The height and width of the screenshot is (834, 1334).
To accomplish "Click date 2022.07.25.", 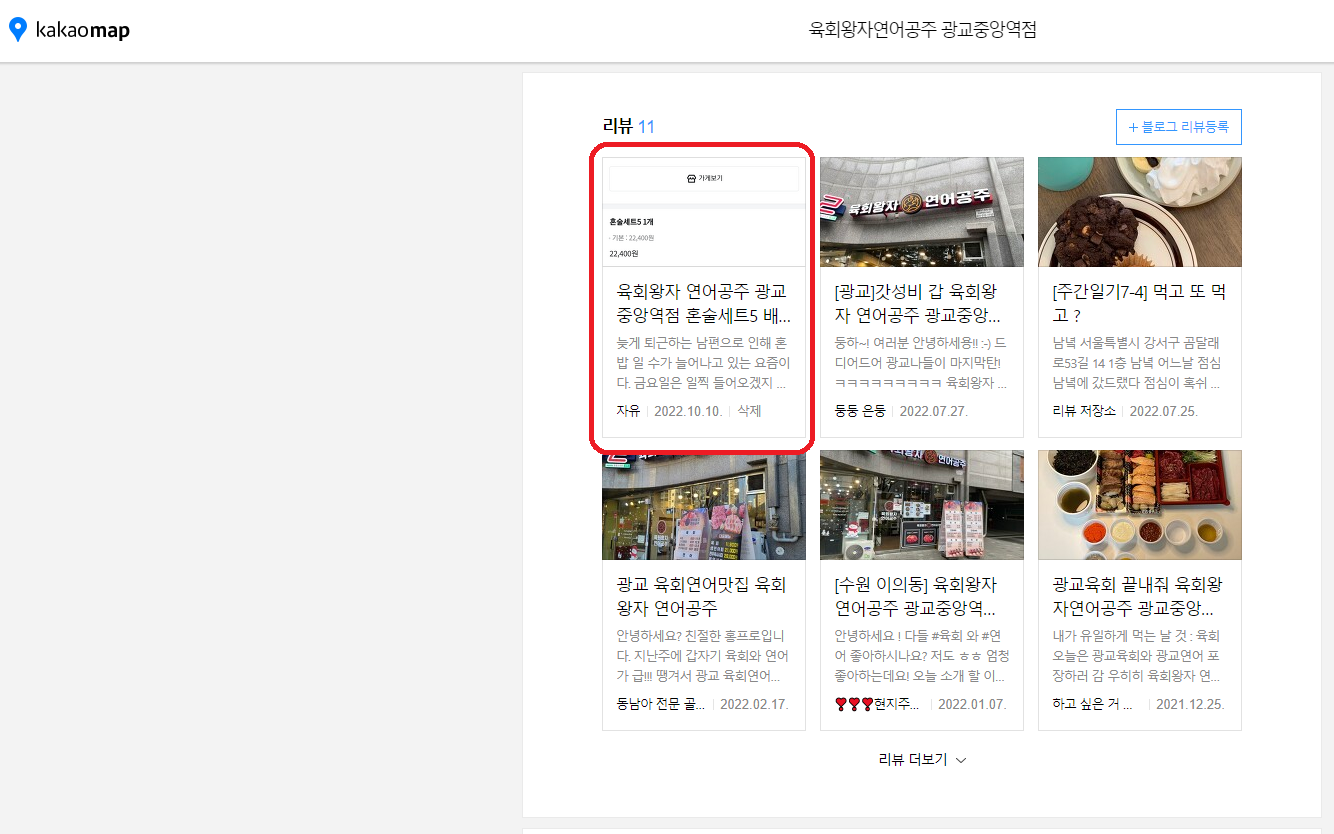I will (x=1164, y=411).
